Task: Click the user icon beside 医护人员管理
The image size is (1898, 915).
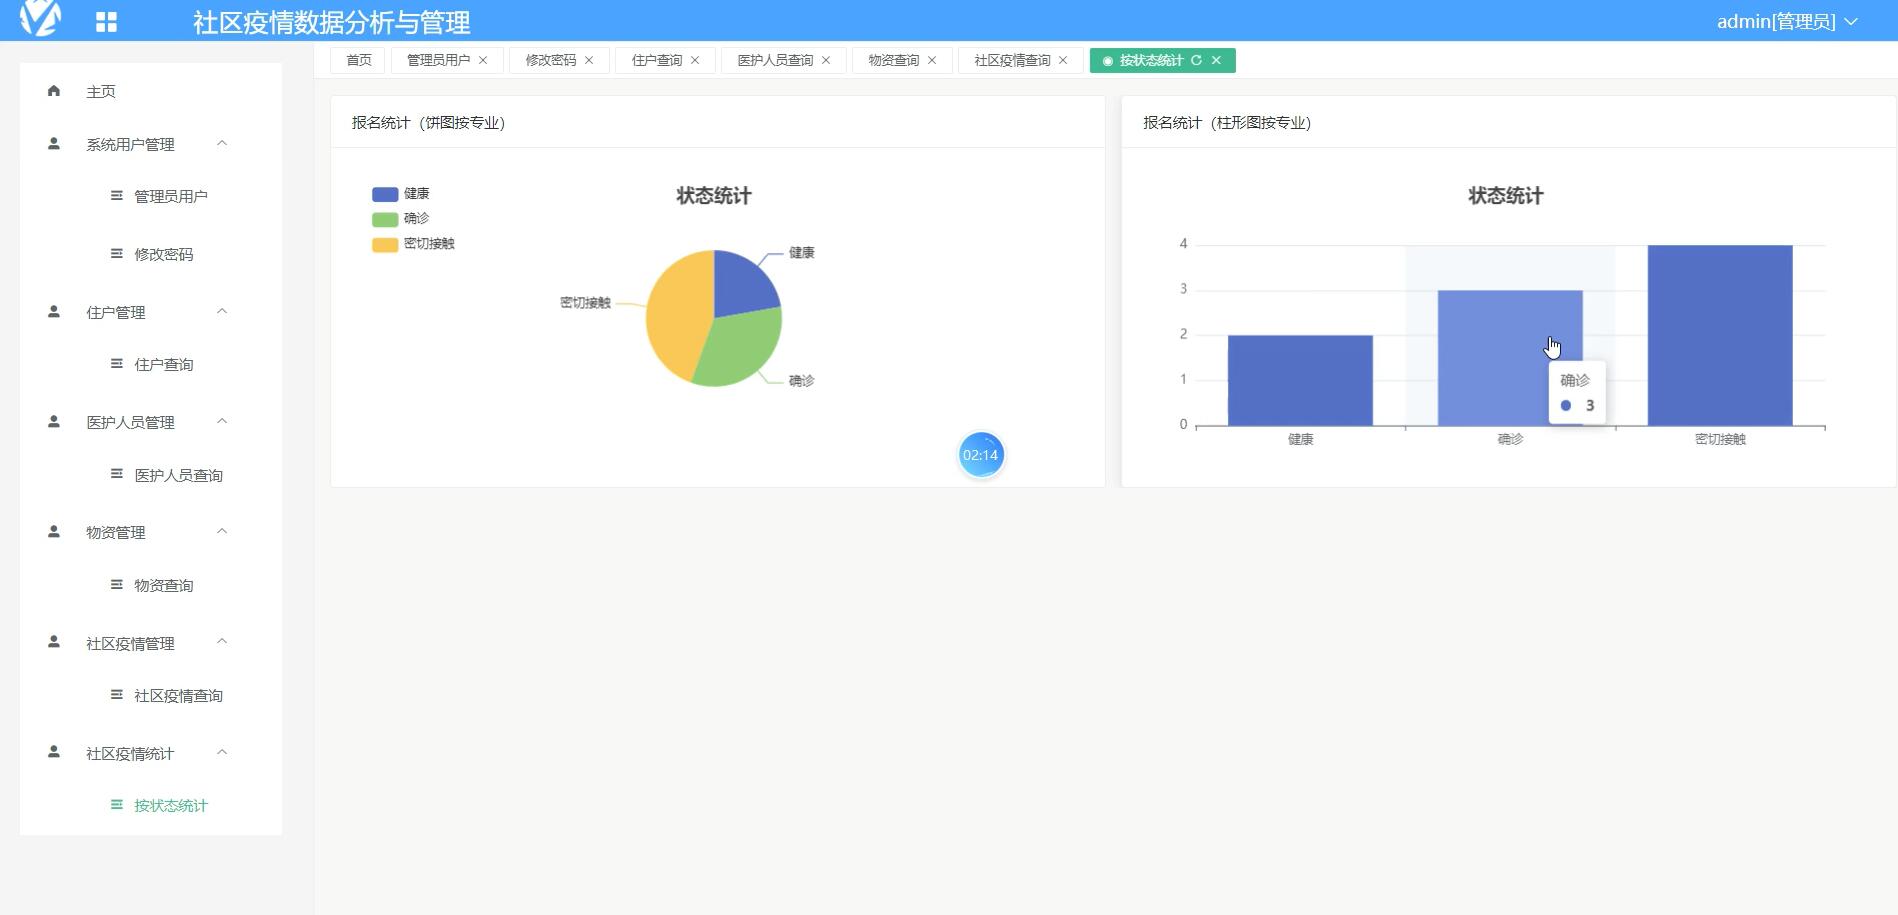Action: [52, 421]
